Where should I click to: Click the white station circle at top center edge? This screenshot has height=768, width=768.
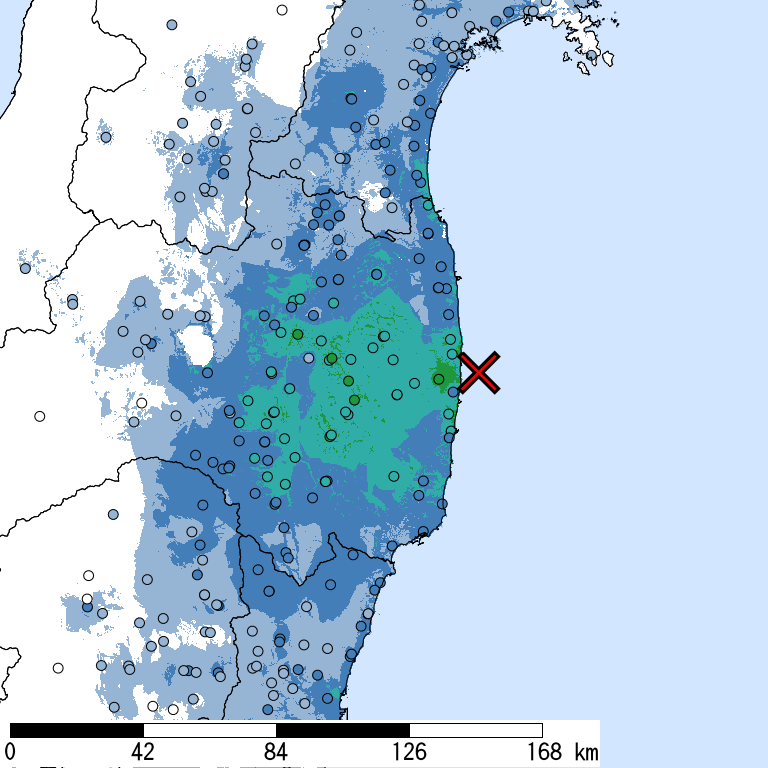[282, 10]
